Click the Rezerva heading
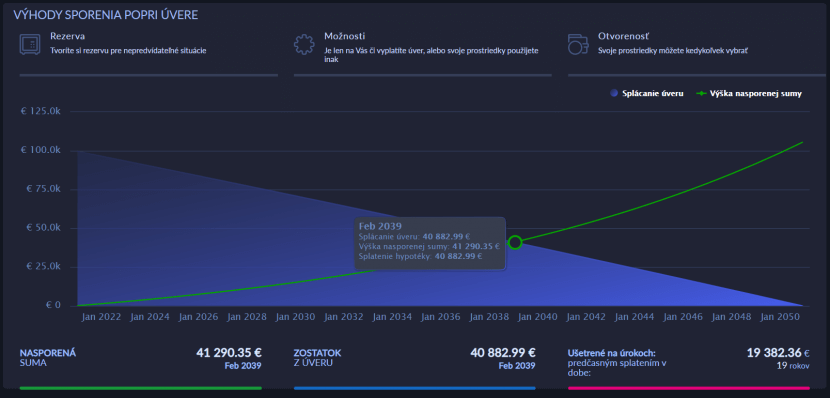 (68, 37)
